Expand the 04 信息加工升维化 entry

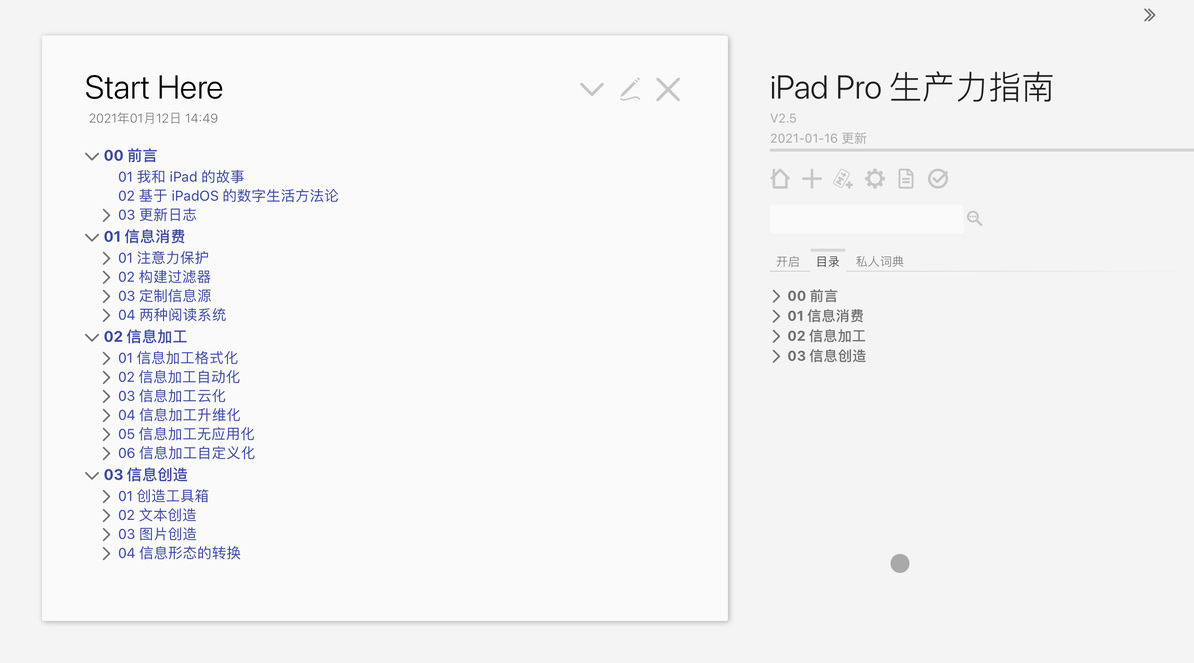click(107, 415)
